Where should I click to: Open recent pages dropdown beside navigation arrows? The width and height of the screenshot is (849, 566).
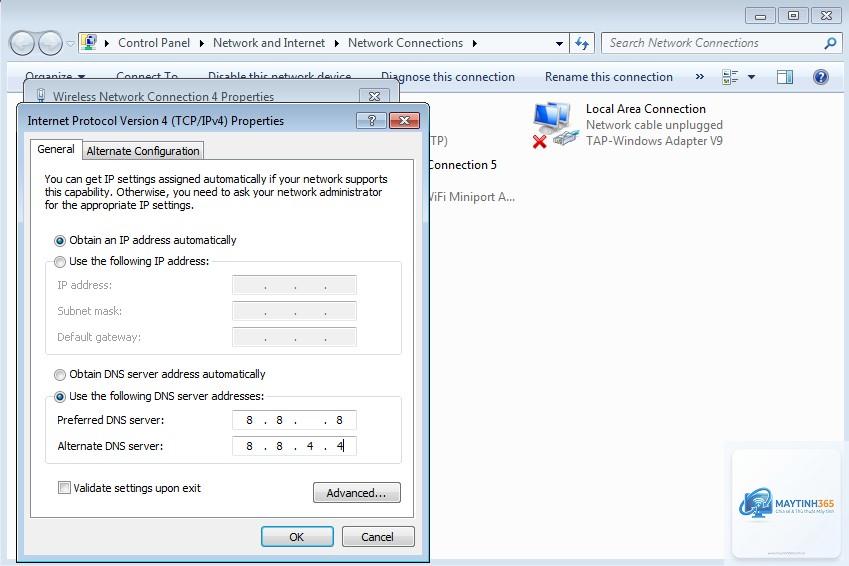70,43
